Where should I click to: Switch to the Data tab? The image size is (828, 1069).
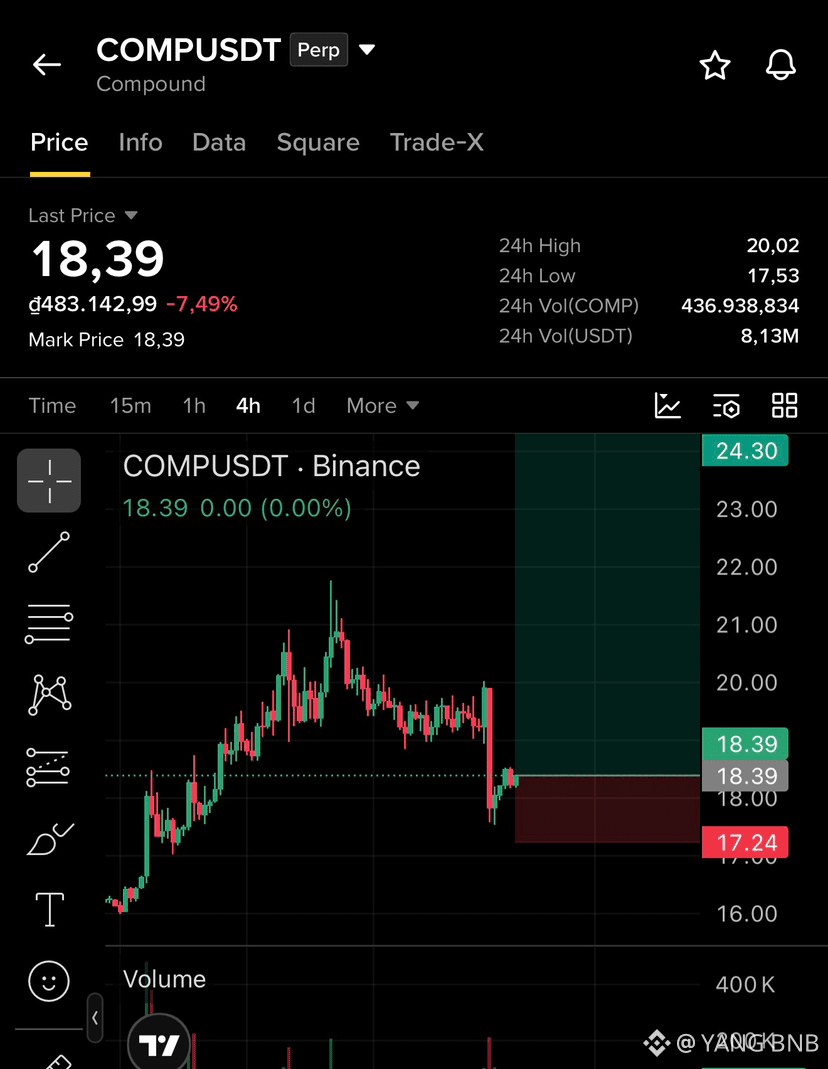pyautogui.click(x=219, y=142)
